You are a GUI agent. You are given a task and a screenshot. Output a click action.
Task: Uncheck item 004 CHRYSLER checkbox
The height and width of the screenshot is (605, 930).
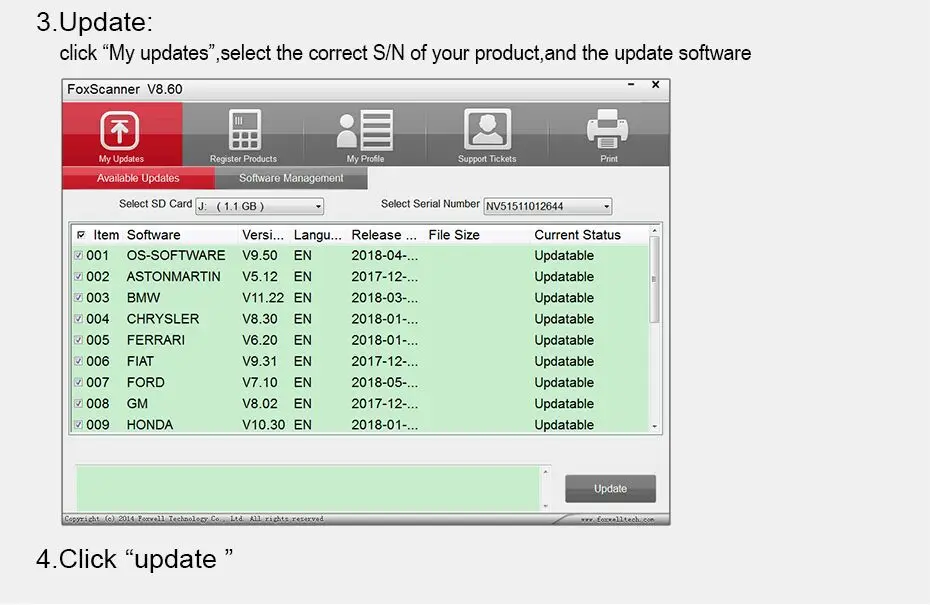(x=78, y=319)
